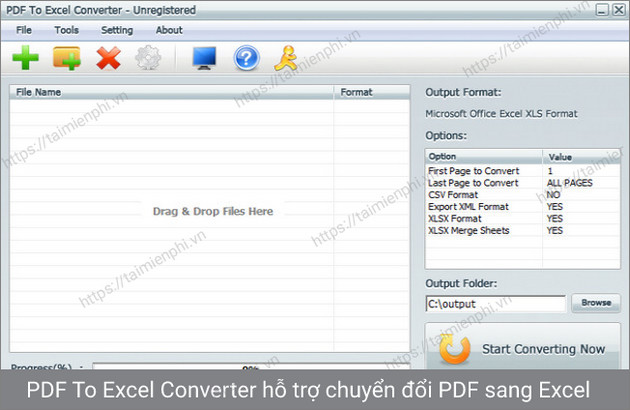This screenshot has height=410, width=630.
Task: Click the green plus Add File icon
Action: click(26, 57)
